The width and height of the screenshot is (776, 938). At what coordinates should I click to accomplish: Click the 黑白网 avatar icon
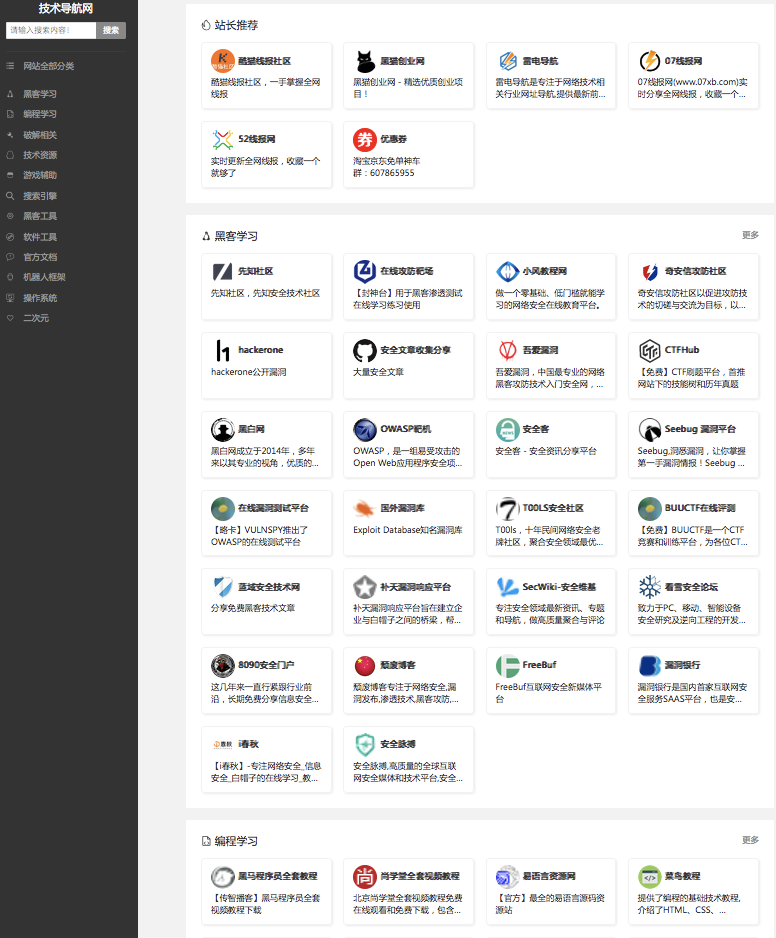(x=223, y=430)
